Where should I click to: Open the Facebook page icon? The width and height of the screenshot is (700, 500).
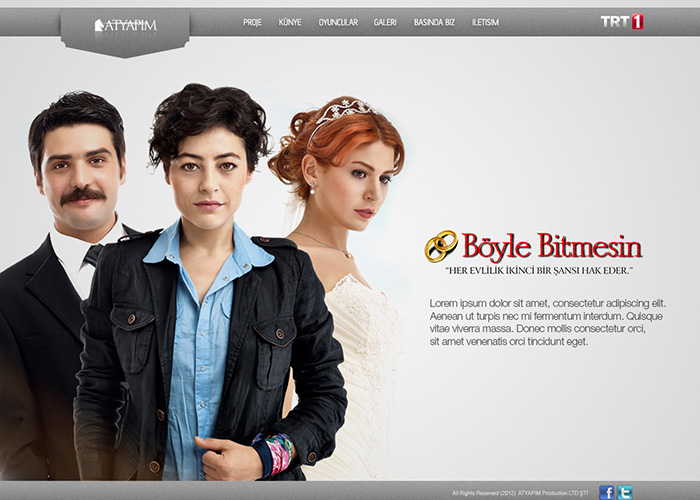tap(606, 492)
